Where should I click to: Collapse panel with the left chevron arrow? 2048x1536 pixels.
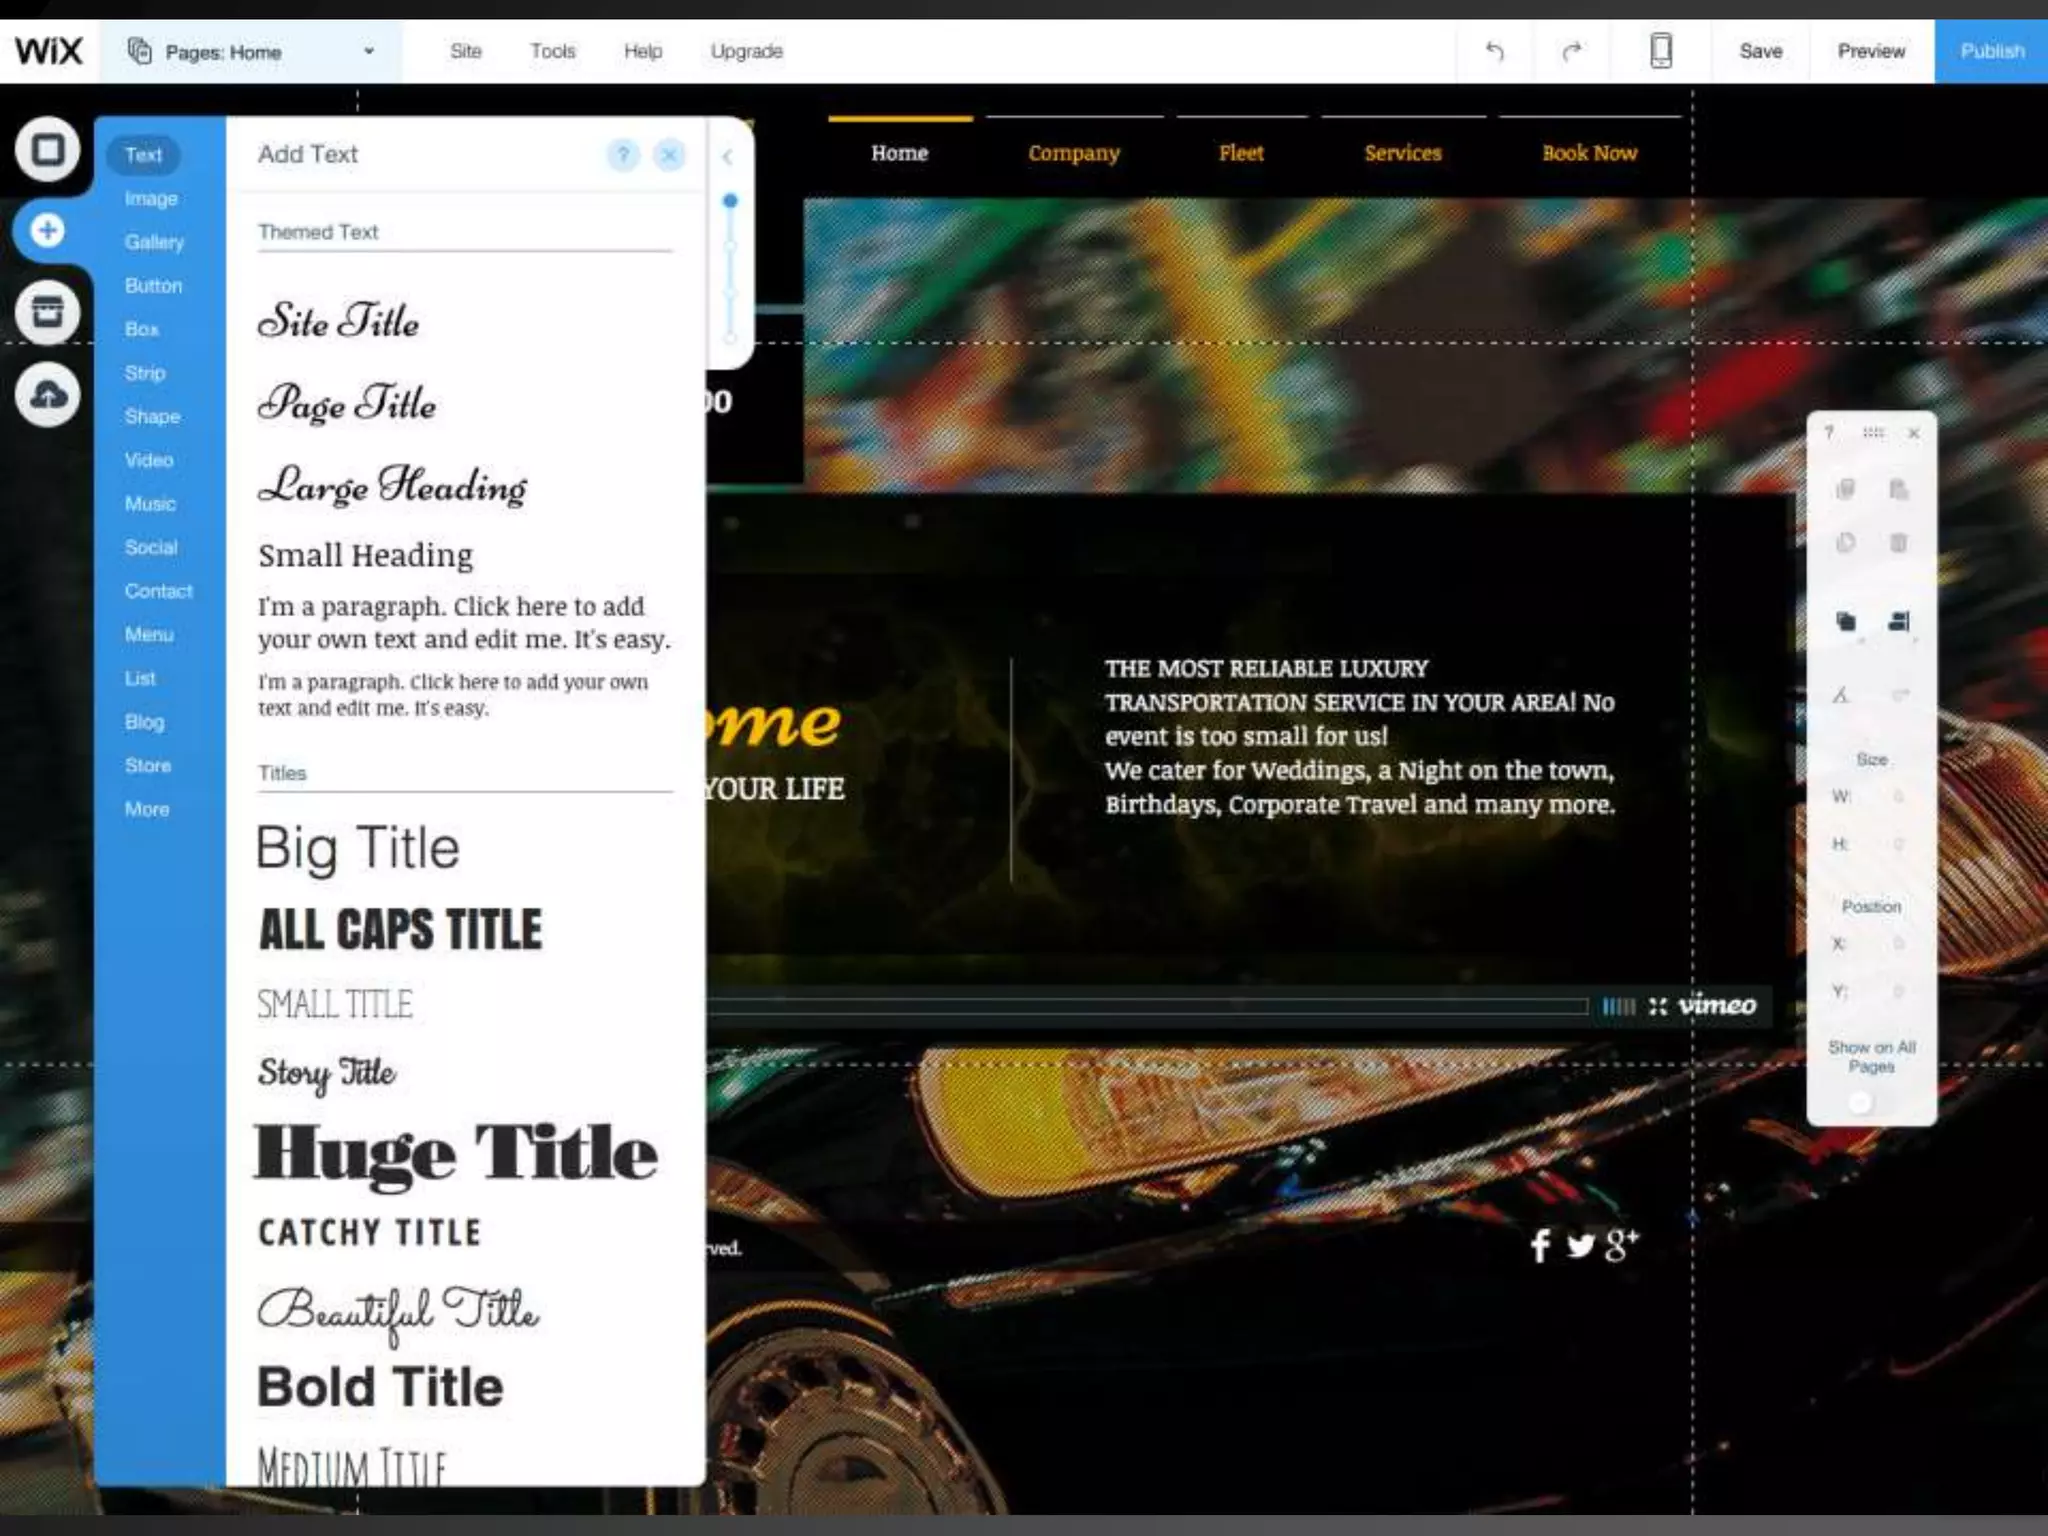click(x=728, y=157)
